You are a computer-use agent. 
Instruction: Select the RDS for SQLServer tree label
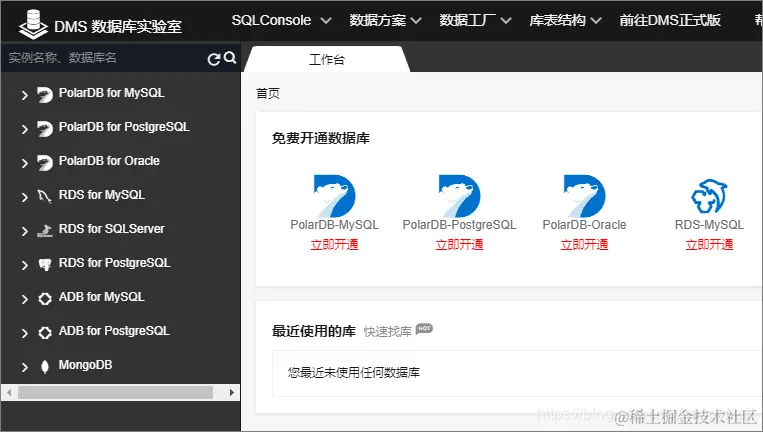pos(111,229)
